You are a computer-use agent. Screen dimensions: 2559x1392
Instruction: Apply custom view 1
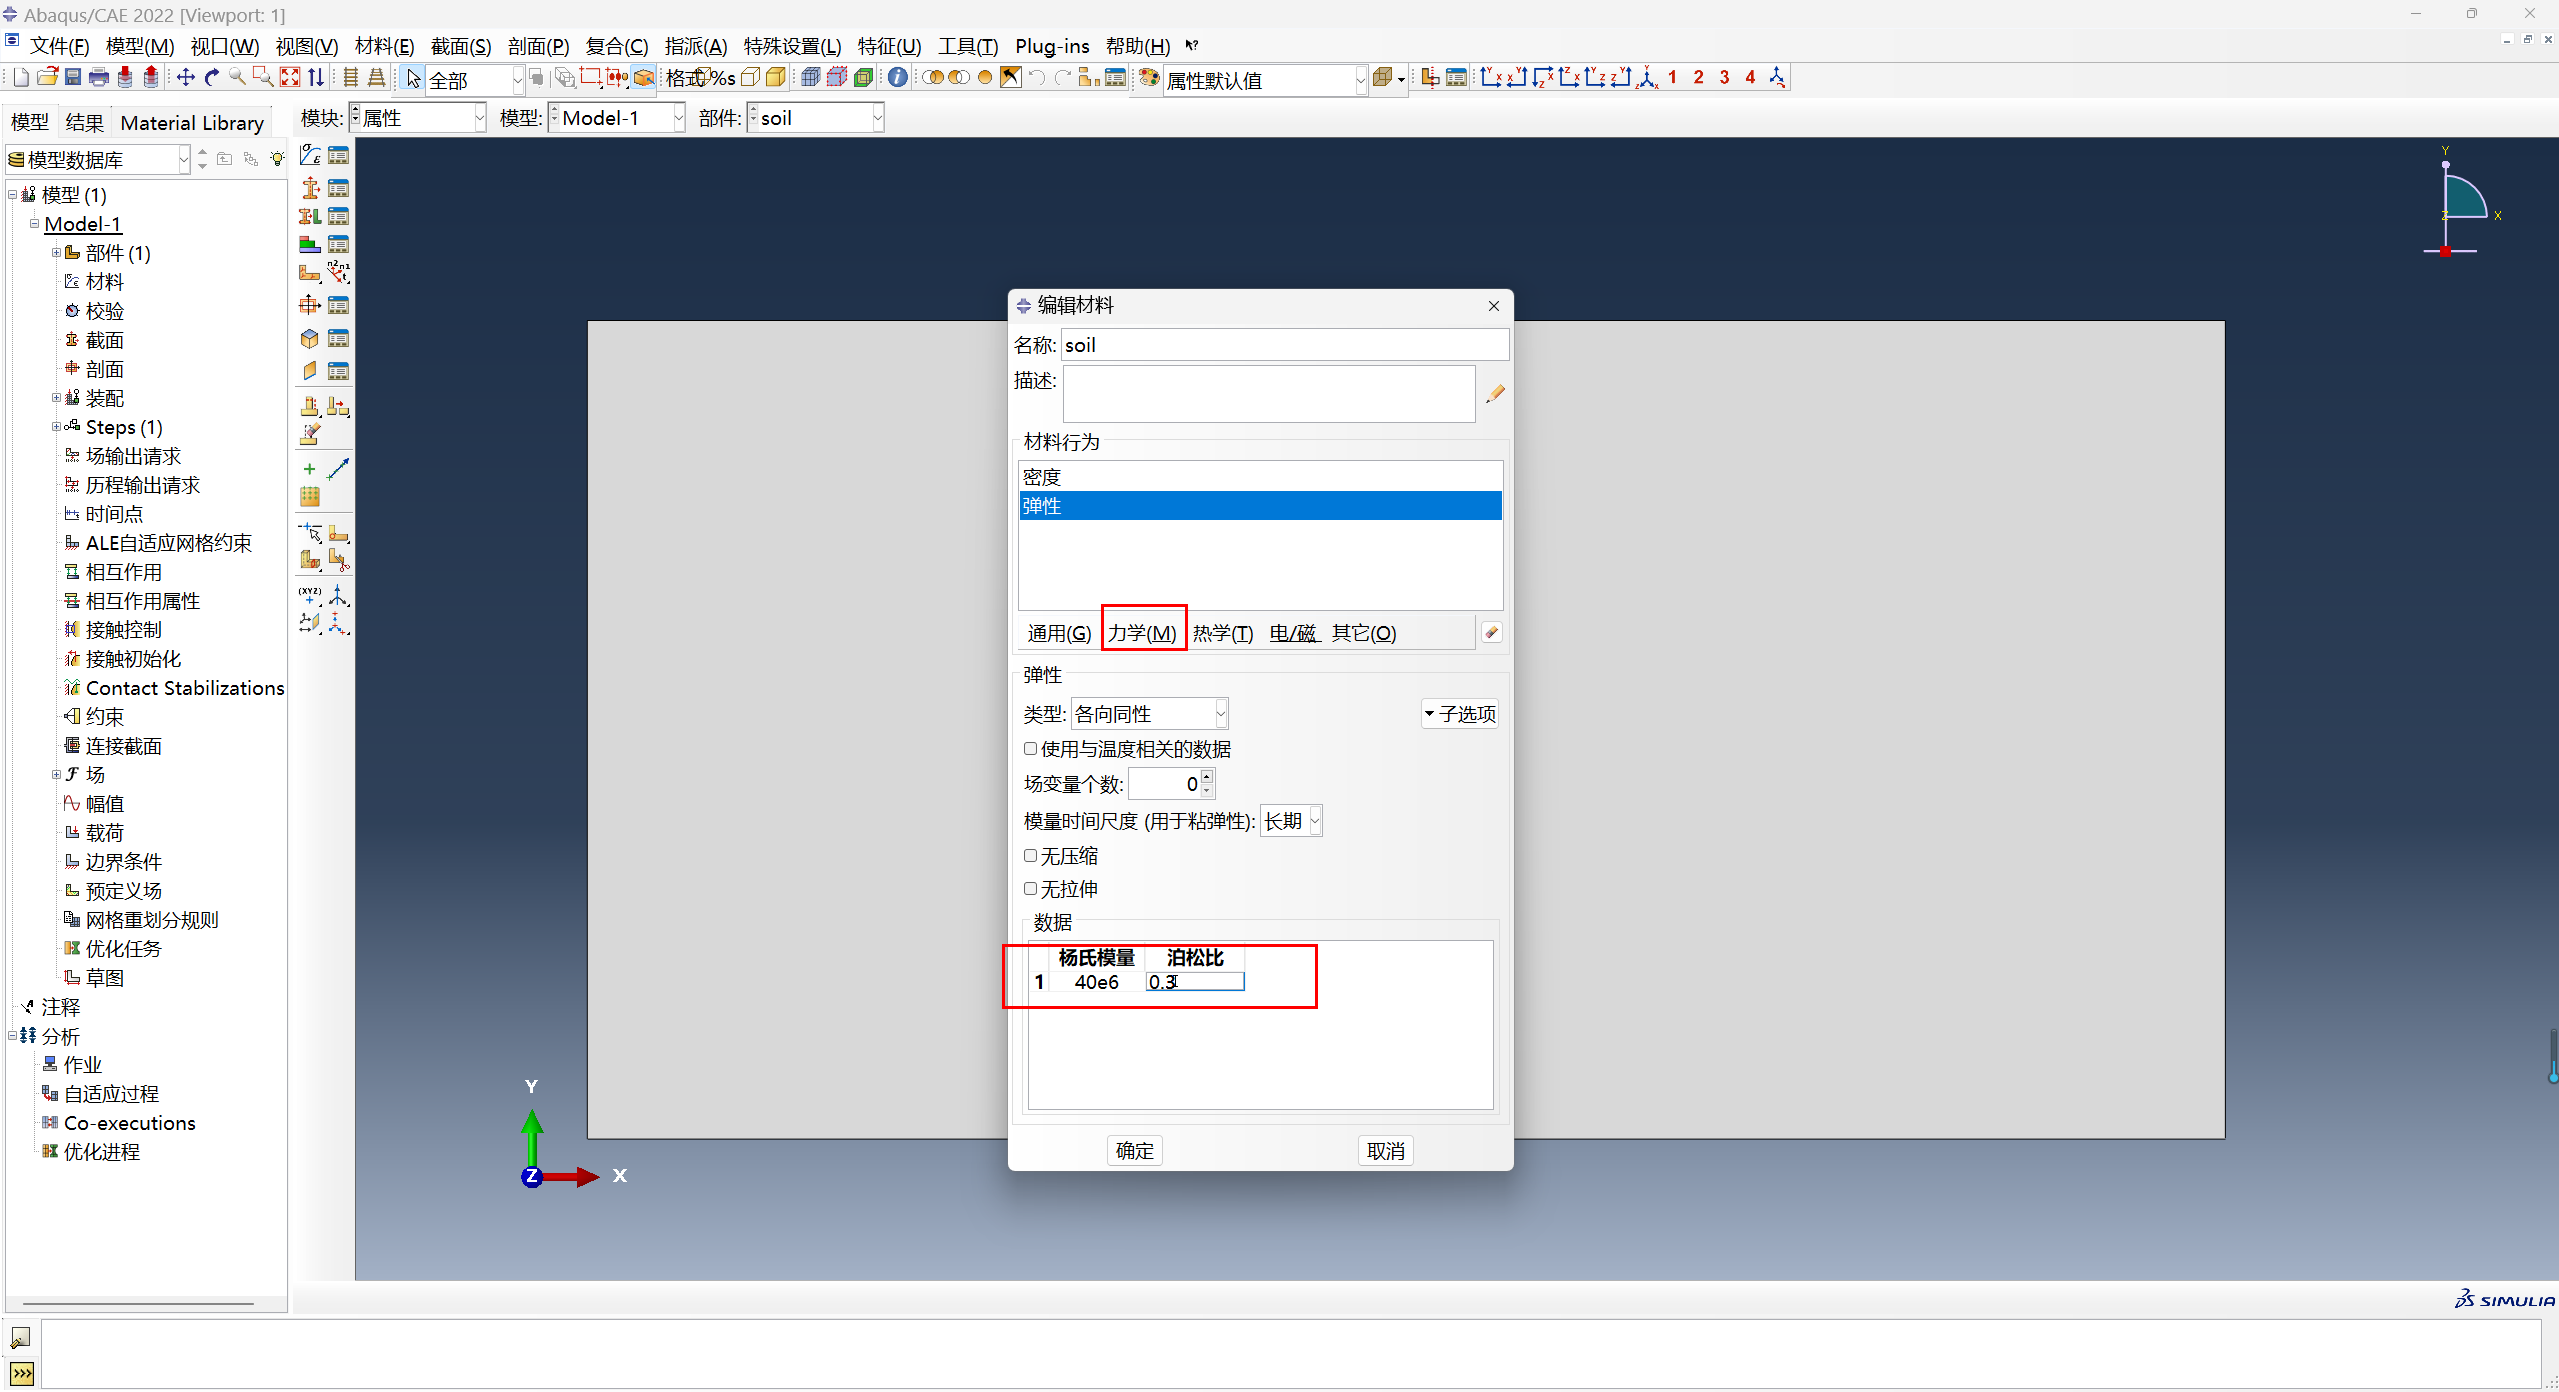[1673, 78]
